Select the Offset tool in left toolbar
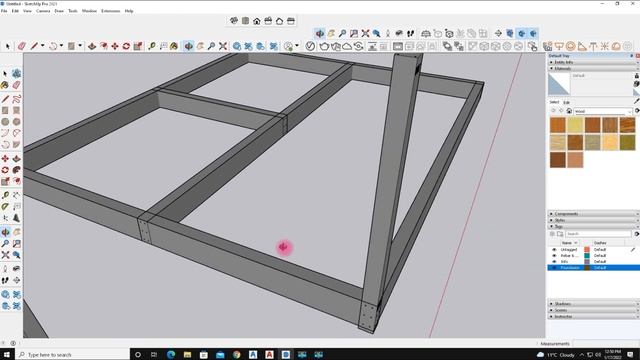Viewport: 640px width, 360px height. tap(16, 181)
